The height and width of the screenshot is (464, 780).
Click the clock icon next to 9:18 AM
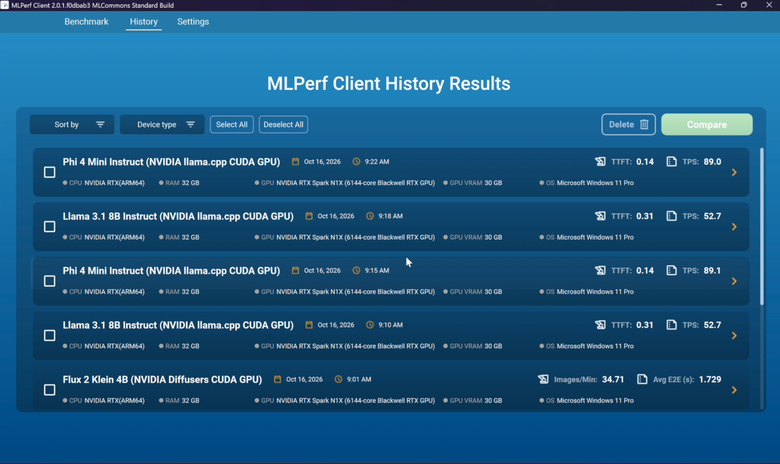point(370,216)
